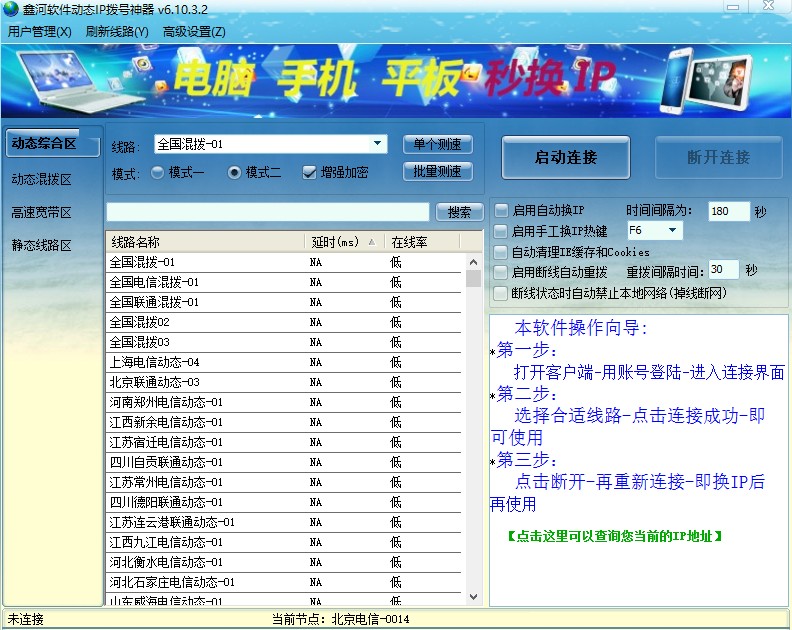Screen dimensions: 792x630
Task: Select the row 全国电信混拨-01
Action: click(284, 282)
